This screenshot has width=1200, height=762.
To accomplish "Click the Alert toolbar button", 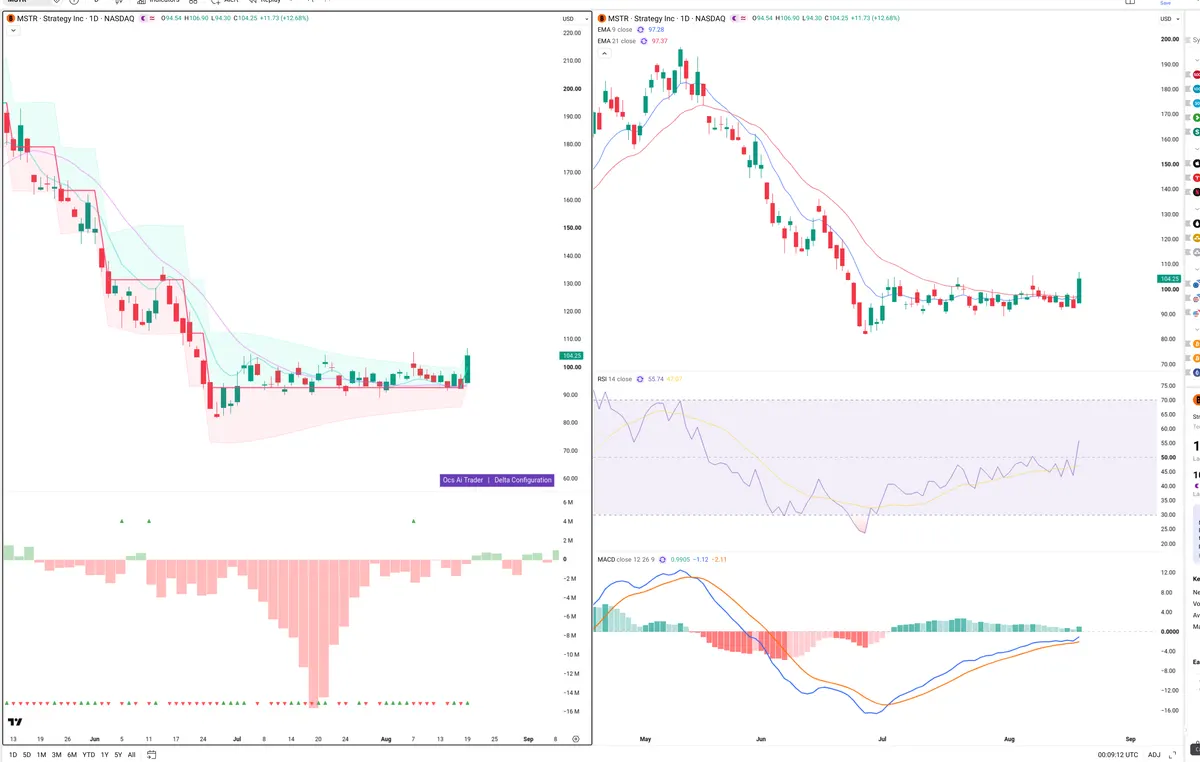I will (226, 2).
